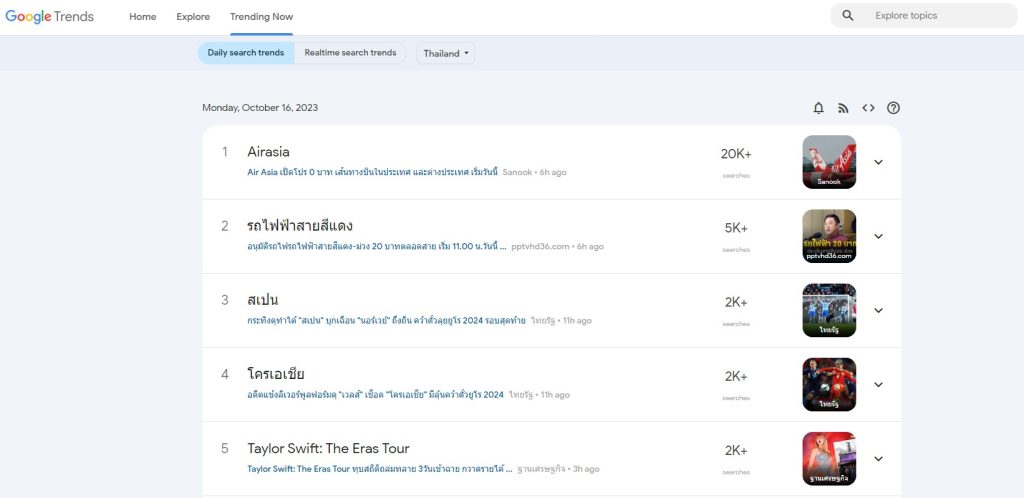The height and width of the screenshot is (498, 1024).
Task: Subscribe via the bell notification icon
Action: click(818, 108)
